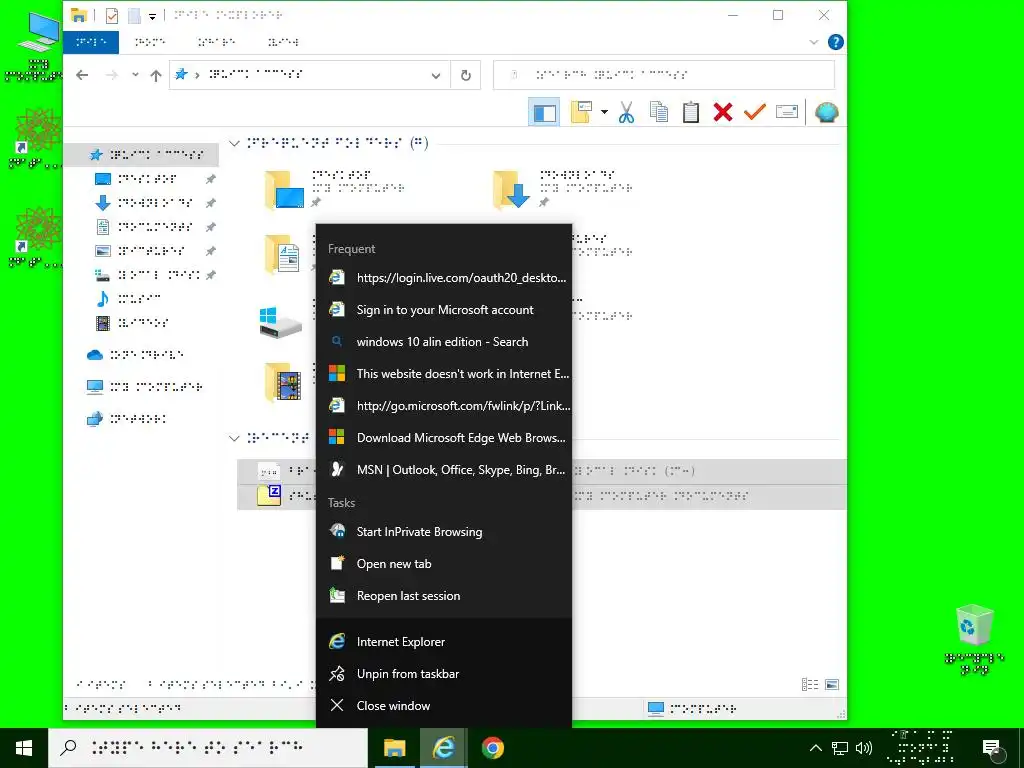1024x768 pixels.
Task: Select the Desktop folder tile in content area
Action: point(336,189)
